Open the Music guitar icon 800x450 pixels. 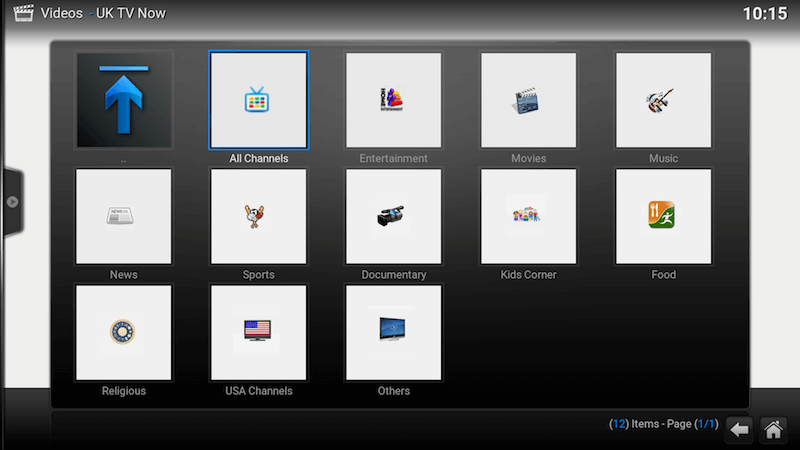pyautogui.click(x=663, y=99)
